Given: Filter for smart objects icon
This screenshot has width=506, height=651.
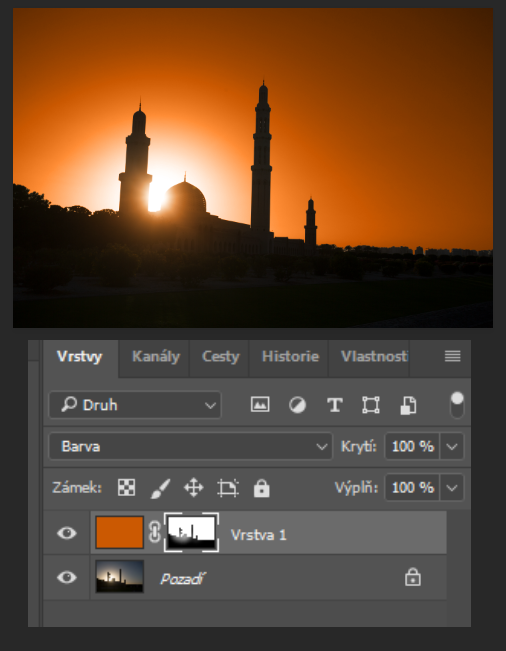Looking at the screenshot, I should point(408,405).
